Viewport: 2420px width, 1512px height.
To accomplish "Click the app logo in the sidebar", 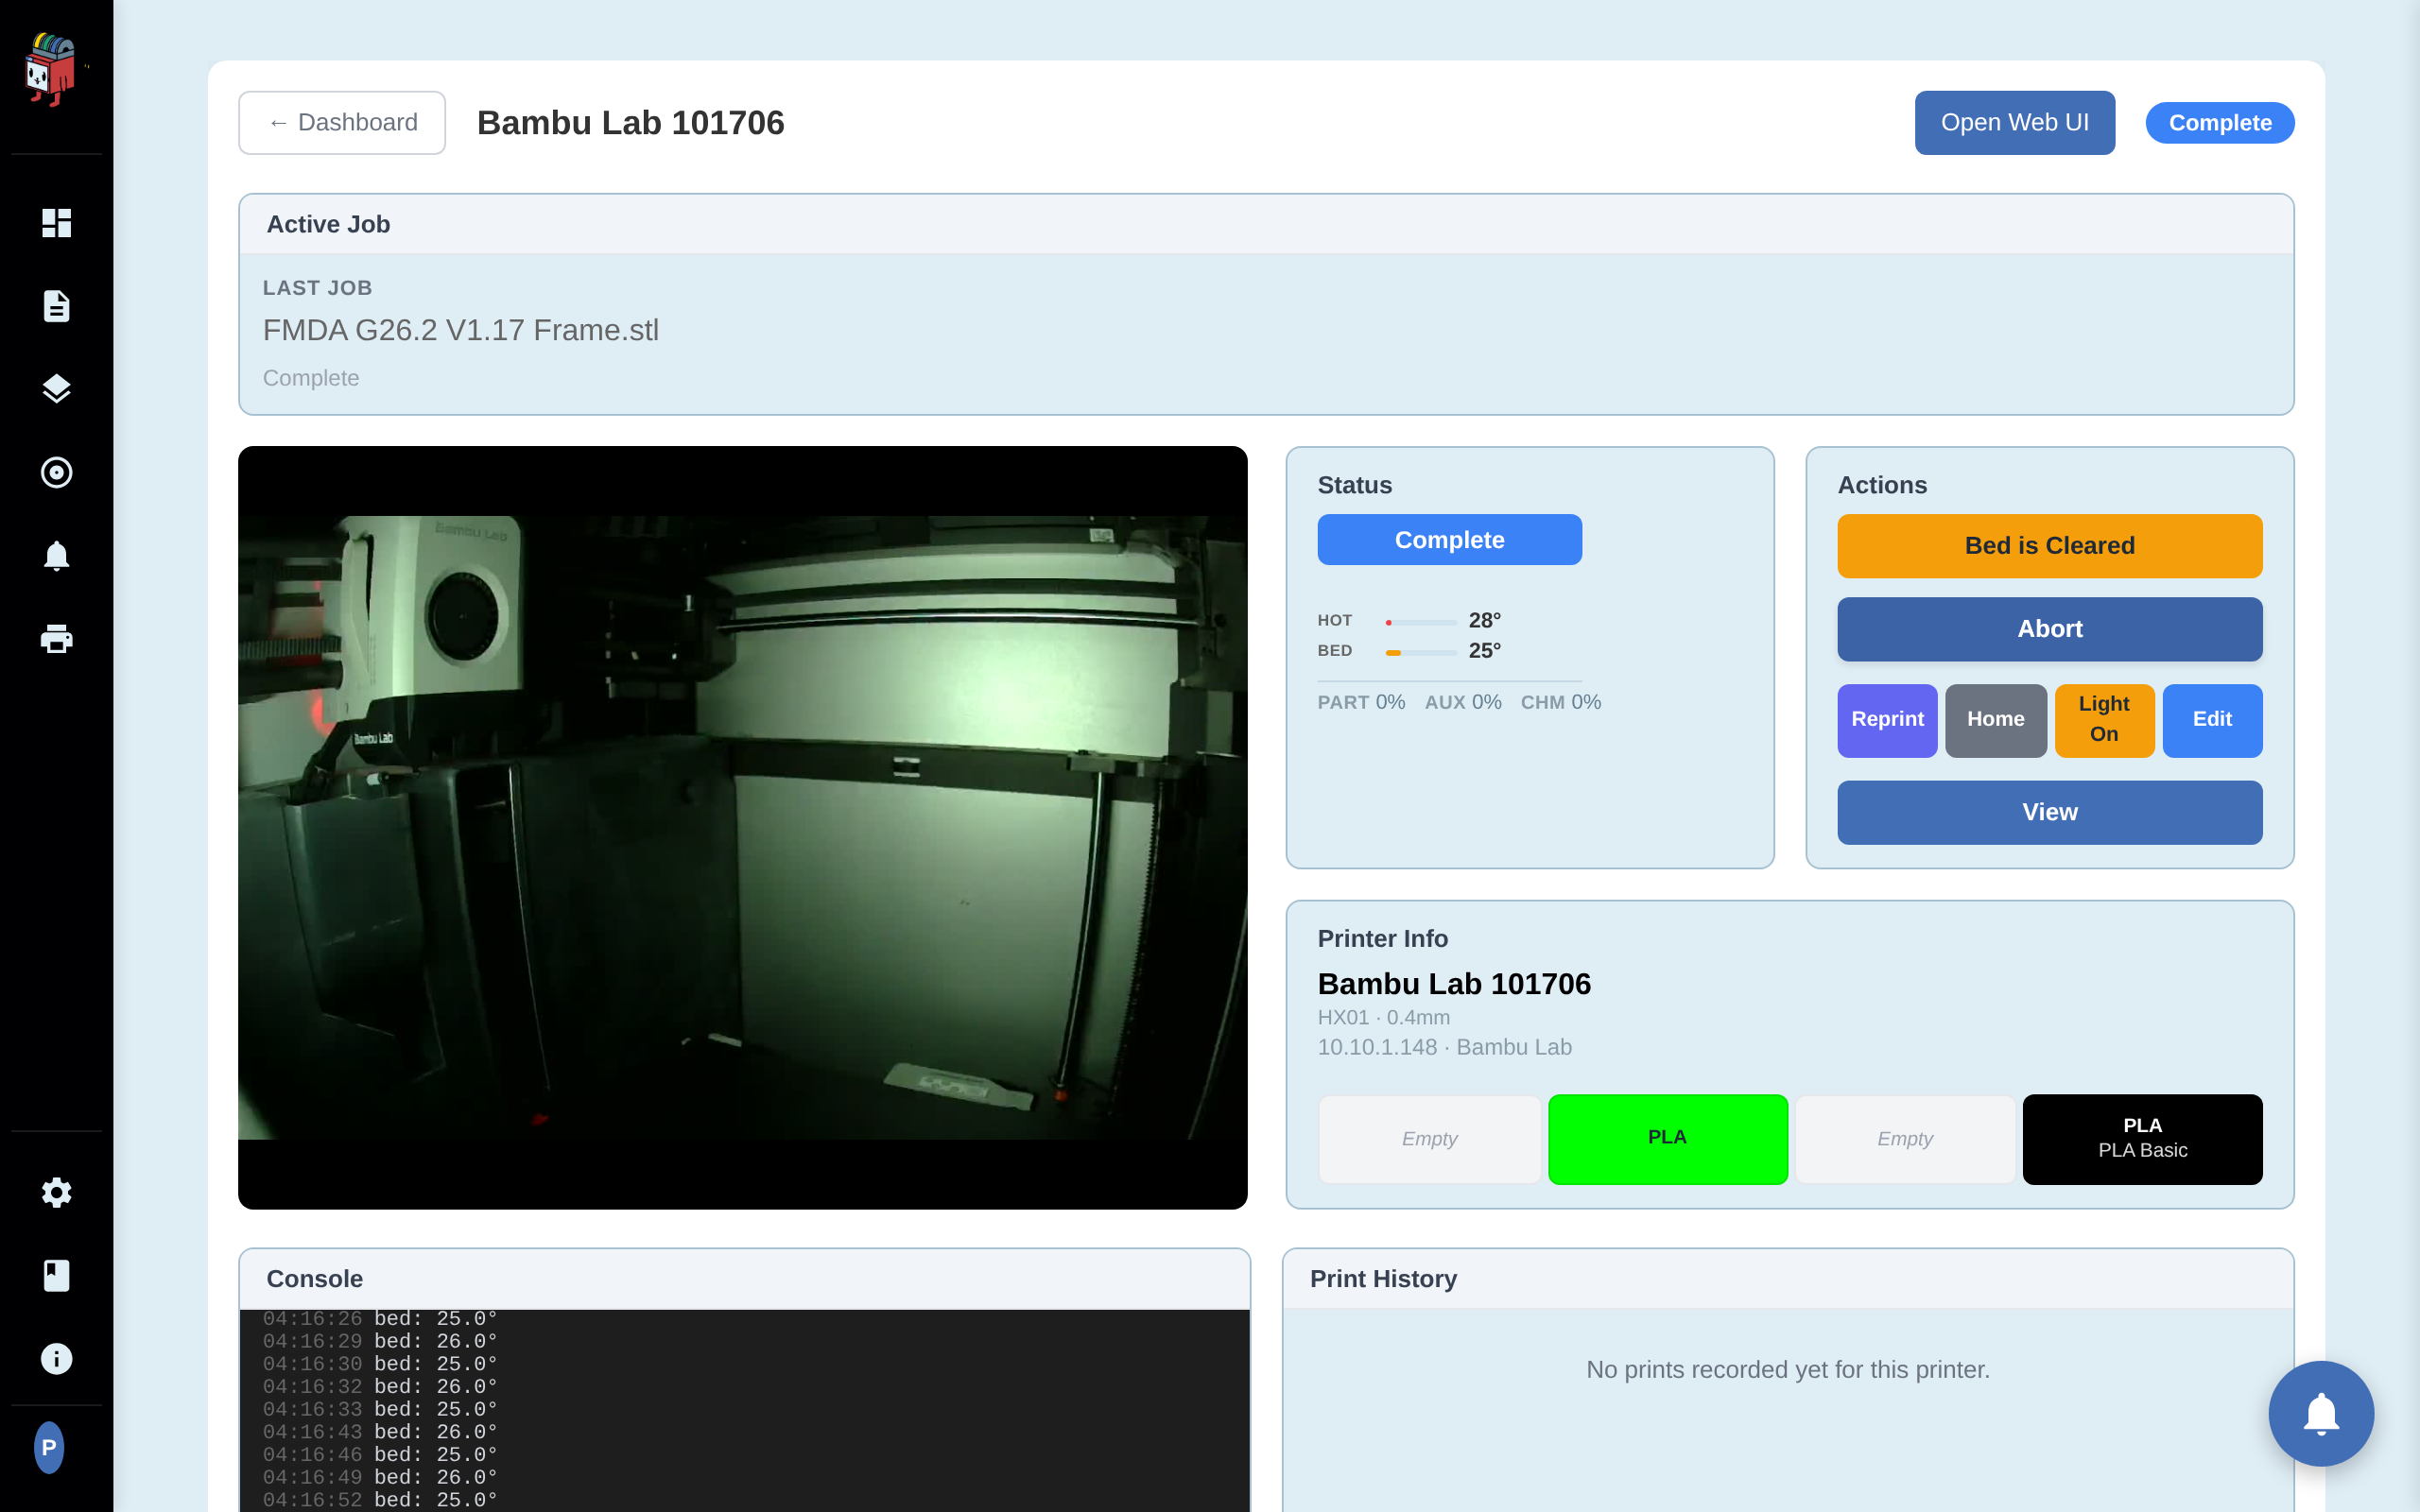I will pos(51,68).
